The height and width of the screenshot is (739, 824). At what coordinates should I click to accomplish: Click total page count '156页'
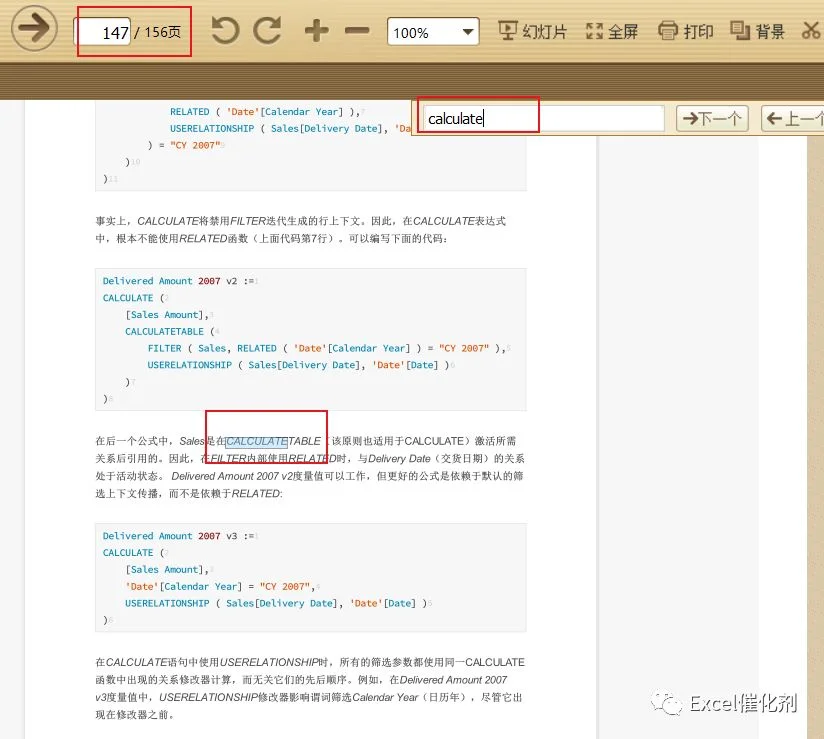coord(162,32)
